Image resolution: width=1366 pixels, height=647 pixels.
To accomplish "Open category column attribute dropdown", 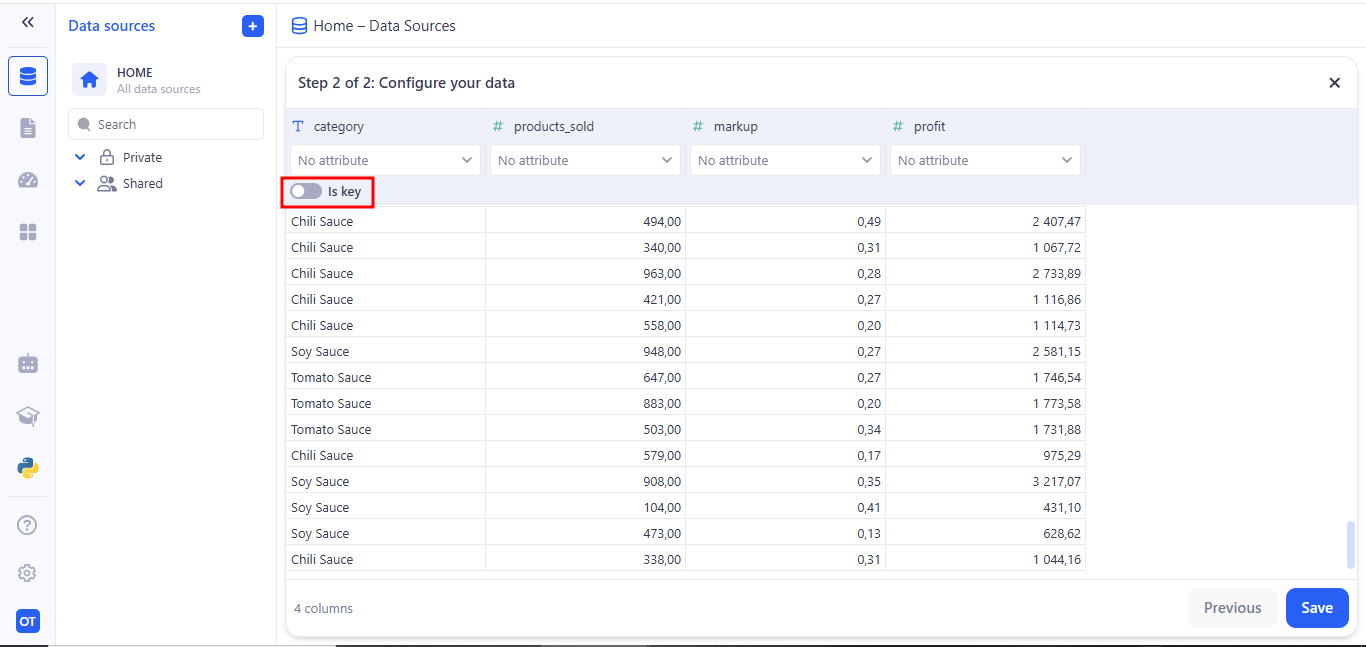I will click(x=385, y=160).
